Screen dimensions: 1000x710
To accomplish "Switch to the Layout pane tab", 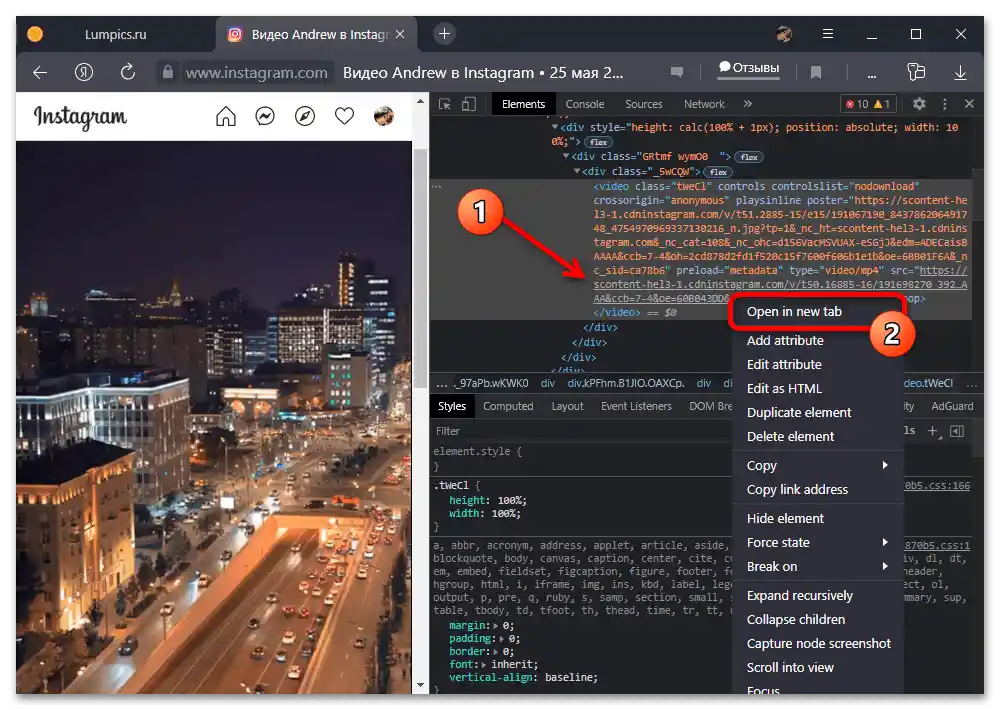I will [567, 406].
